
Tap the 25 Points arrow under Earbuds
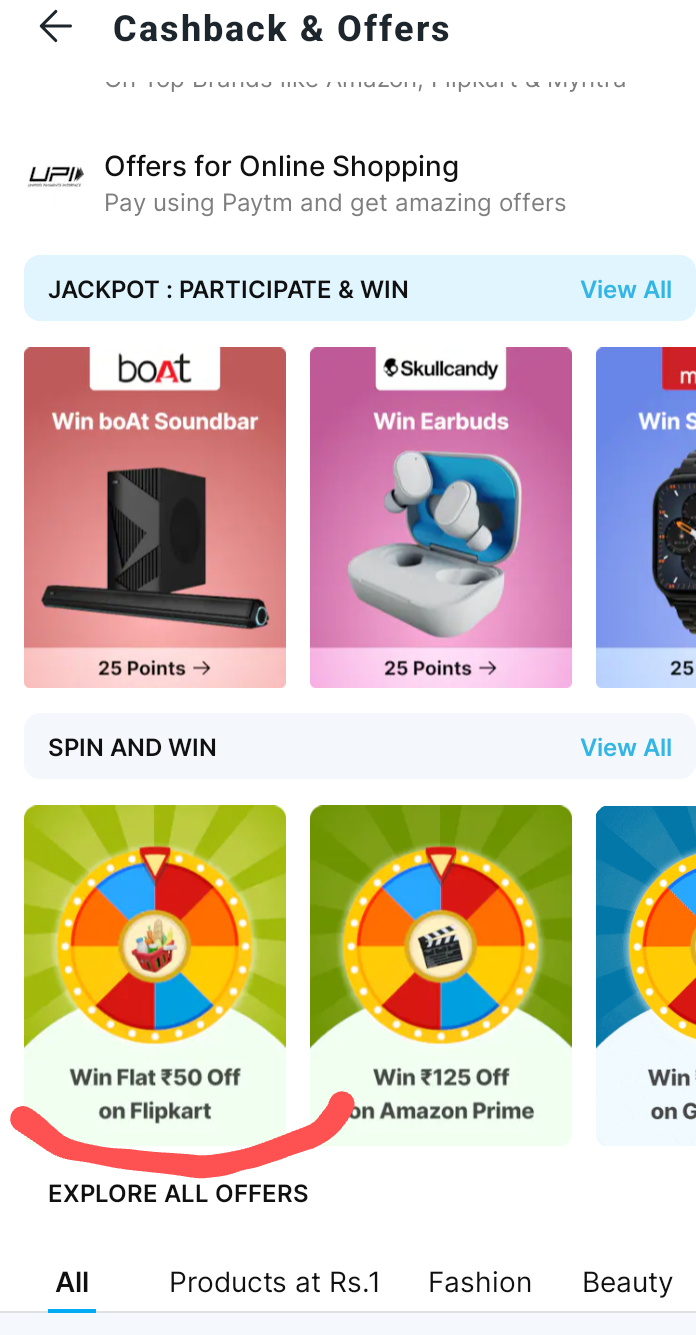click(441, 668)
